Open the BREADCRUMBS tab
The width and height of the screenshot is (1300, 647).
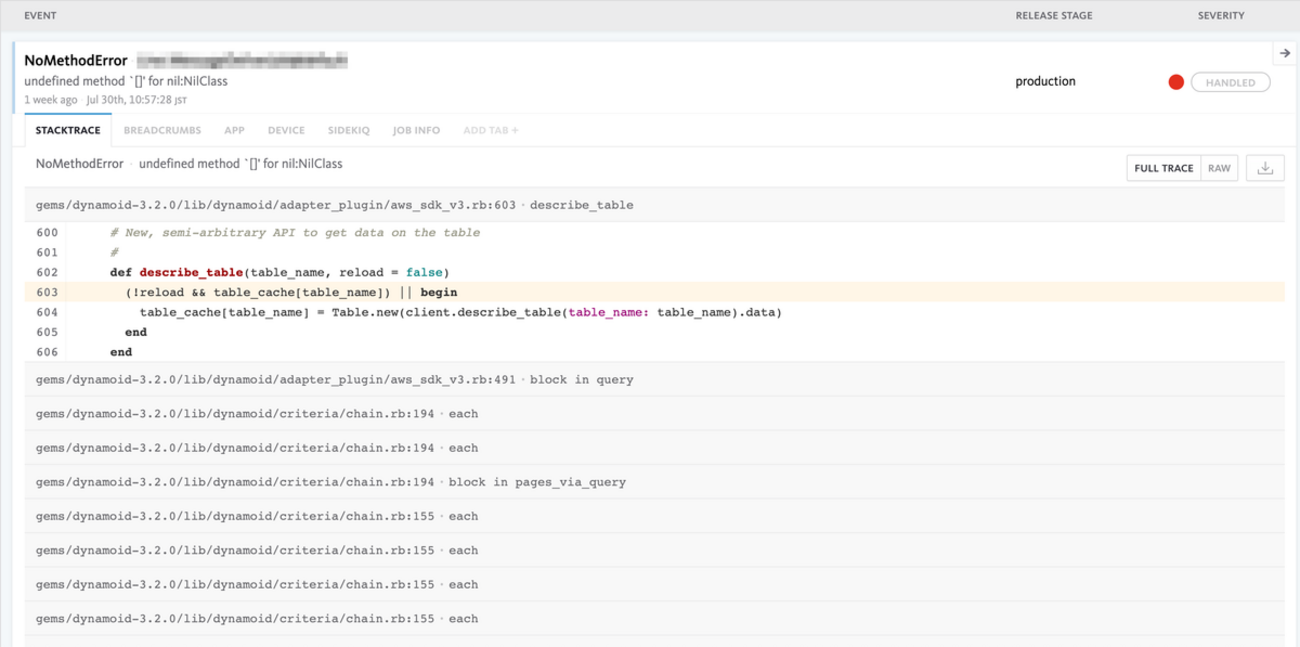pos(162,130)
